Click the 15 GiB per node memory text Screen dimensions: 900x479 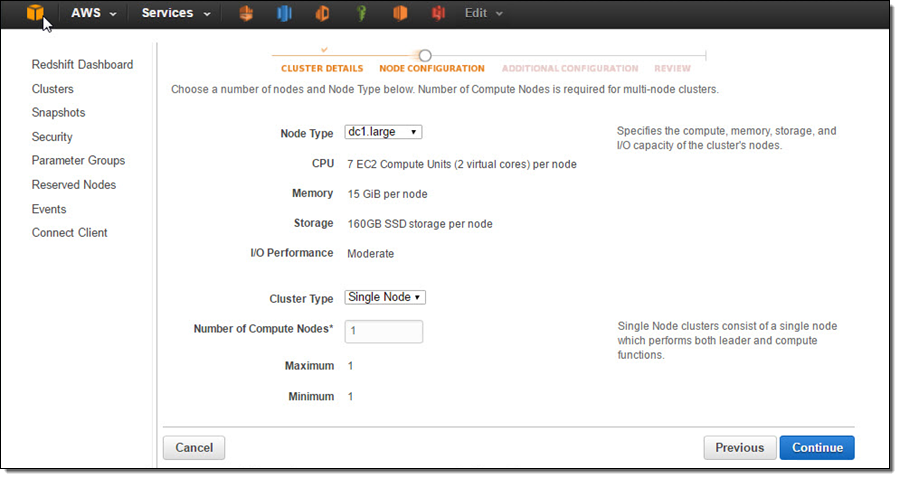click(387, 194)
